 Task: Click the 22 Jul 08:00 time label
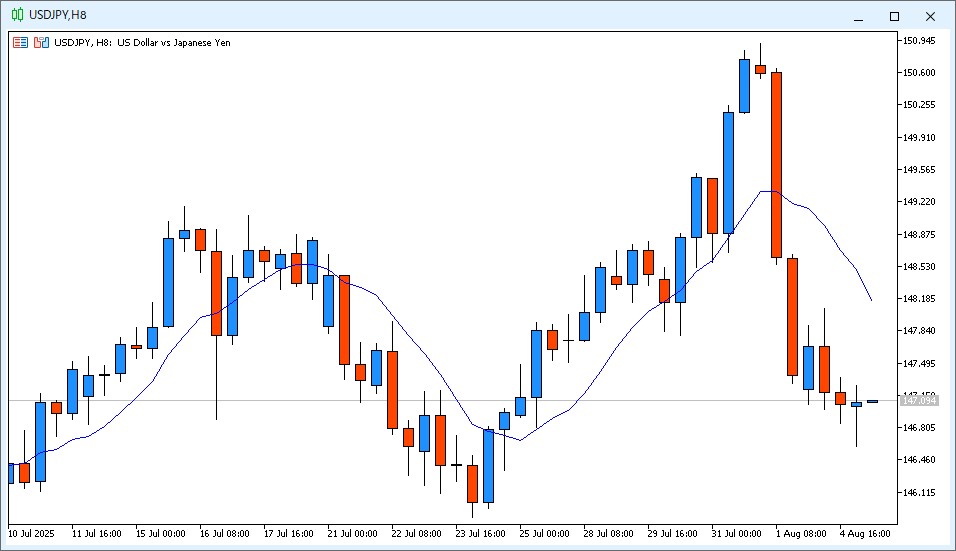point(416,533)
